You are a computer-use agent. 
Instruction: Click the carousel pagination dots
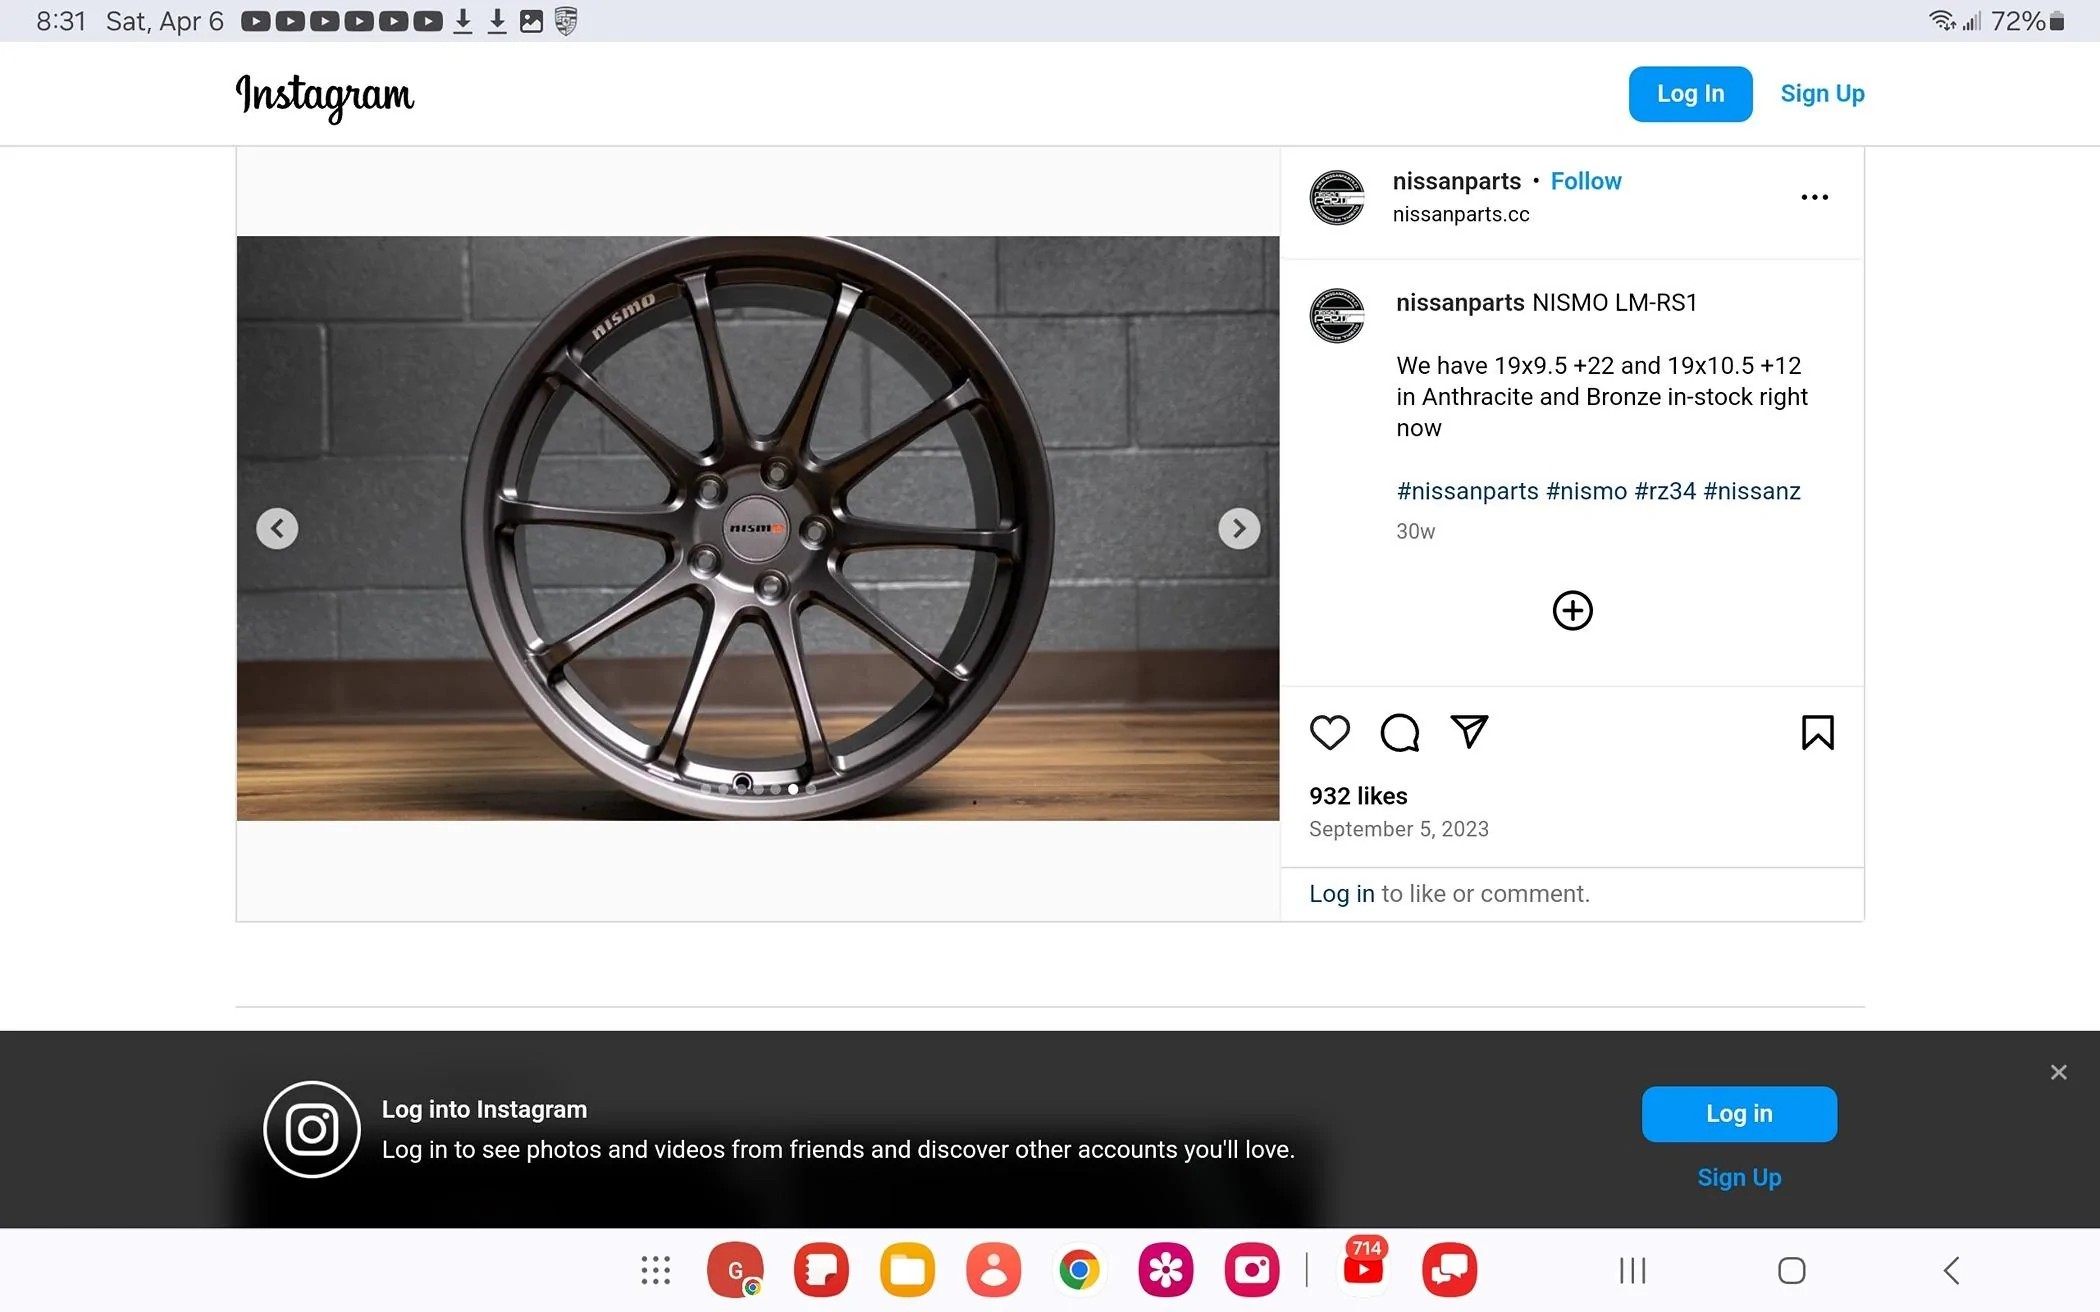pyautogui.click(x=758, y=789)
